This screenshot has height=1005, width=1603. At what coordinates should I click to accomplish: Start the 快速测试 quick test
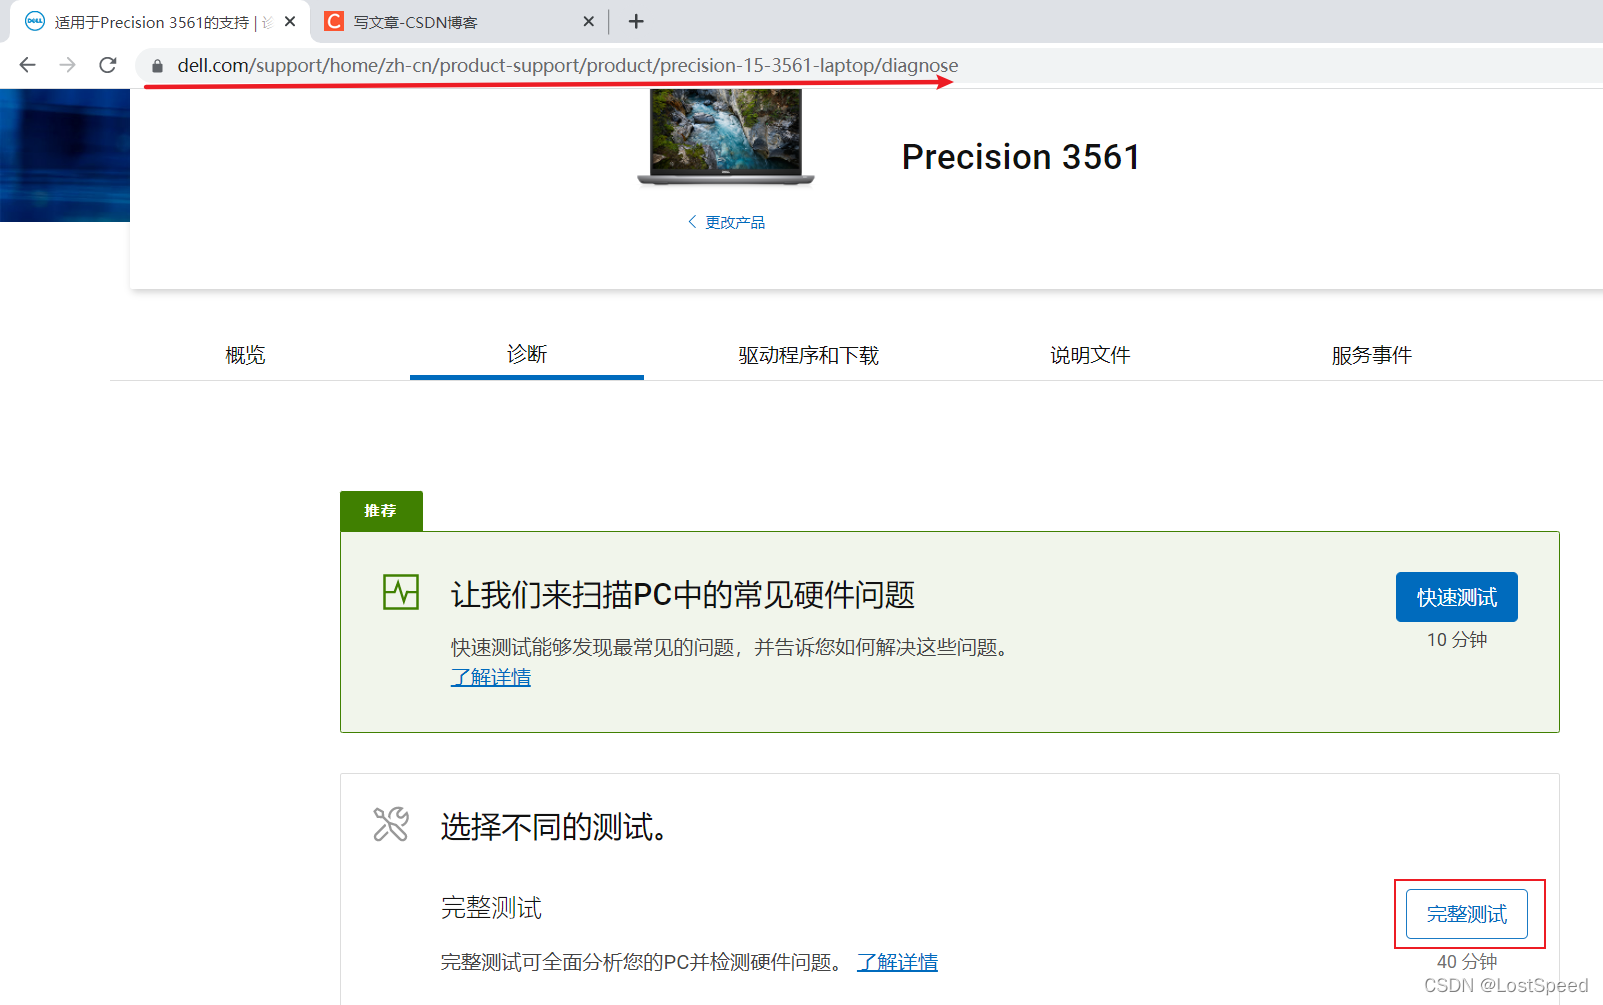pyautogui.click(x=1457, y=597)
